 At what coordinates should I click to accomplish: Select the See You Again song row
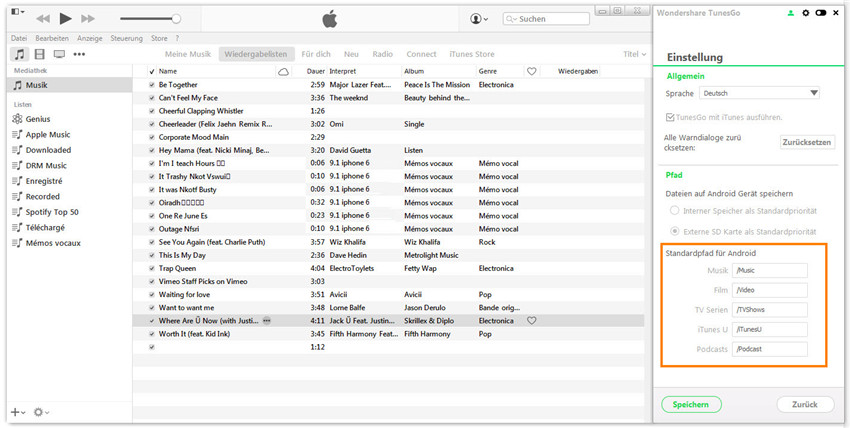388,242
